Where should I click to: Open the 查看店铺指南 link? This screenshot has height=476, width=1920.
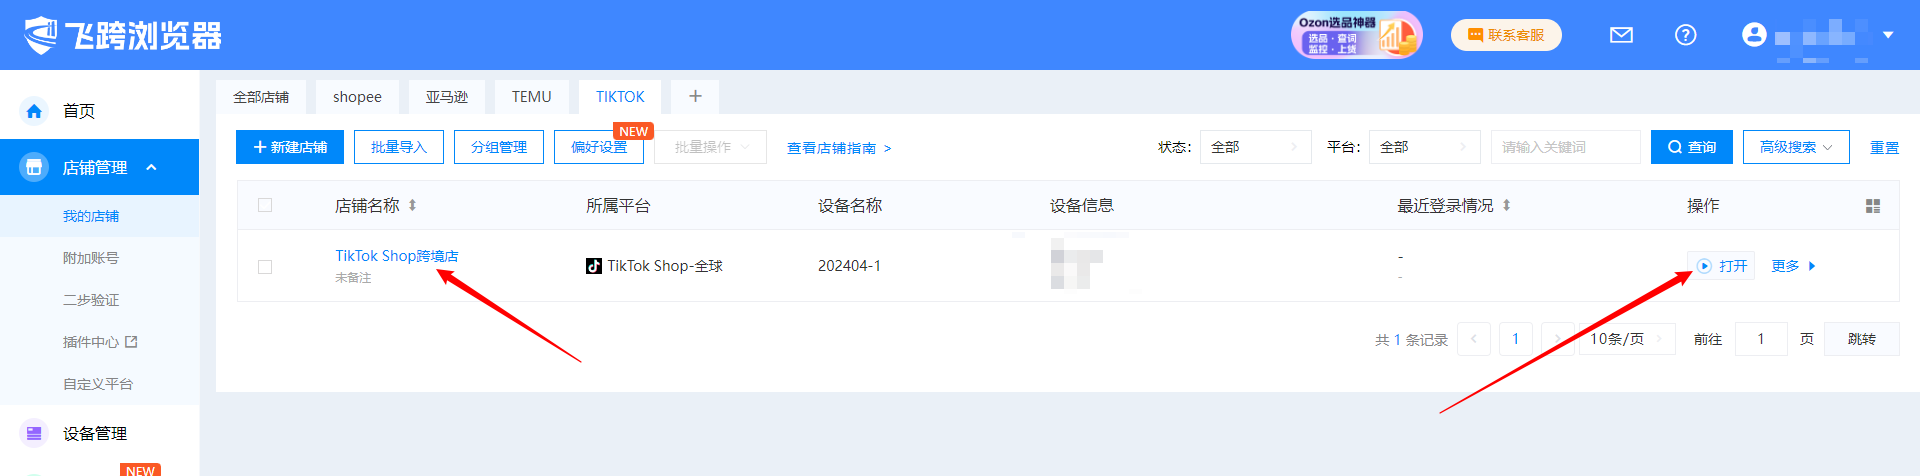(838, 148)
